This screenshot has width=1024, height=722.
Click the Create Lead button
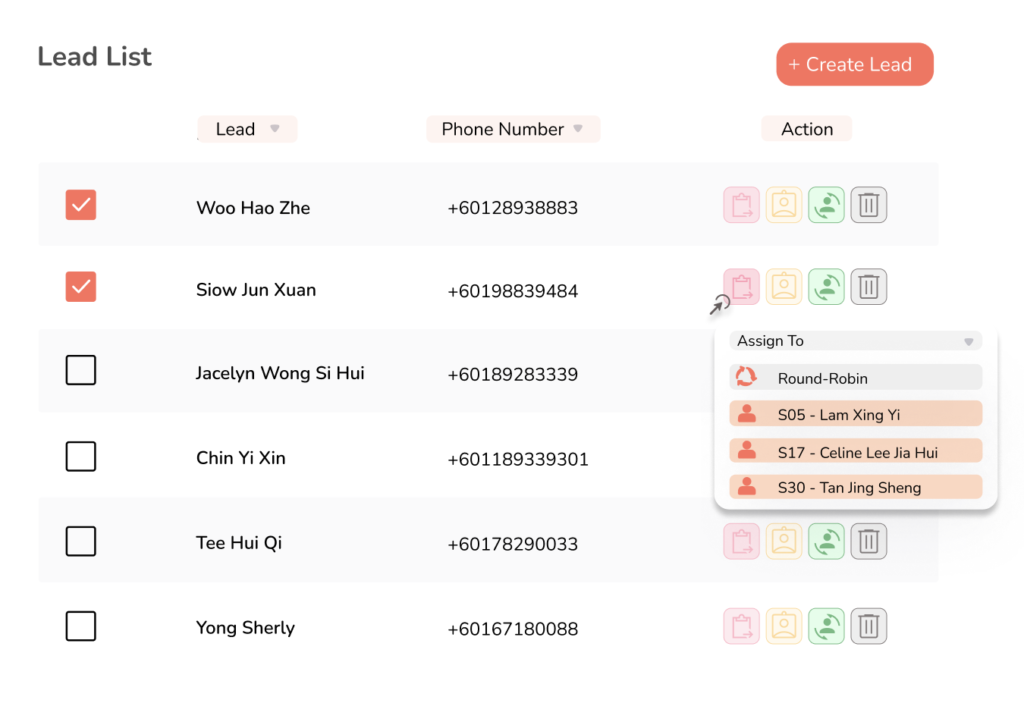[854, 65]
